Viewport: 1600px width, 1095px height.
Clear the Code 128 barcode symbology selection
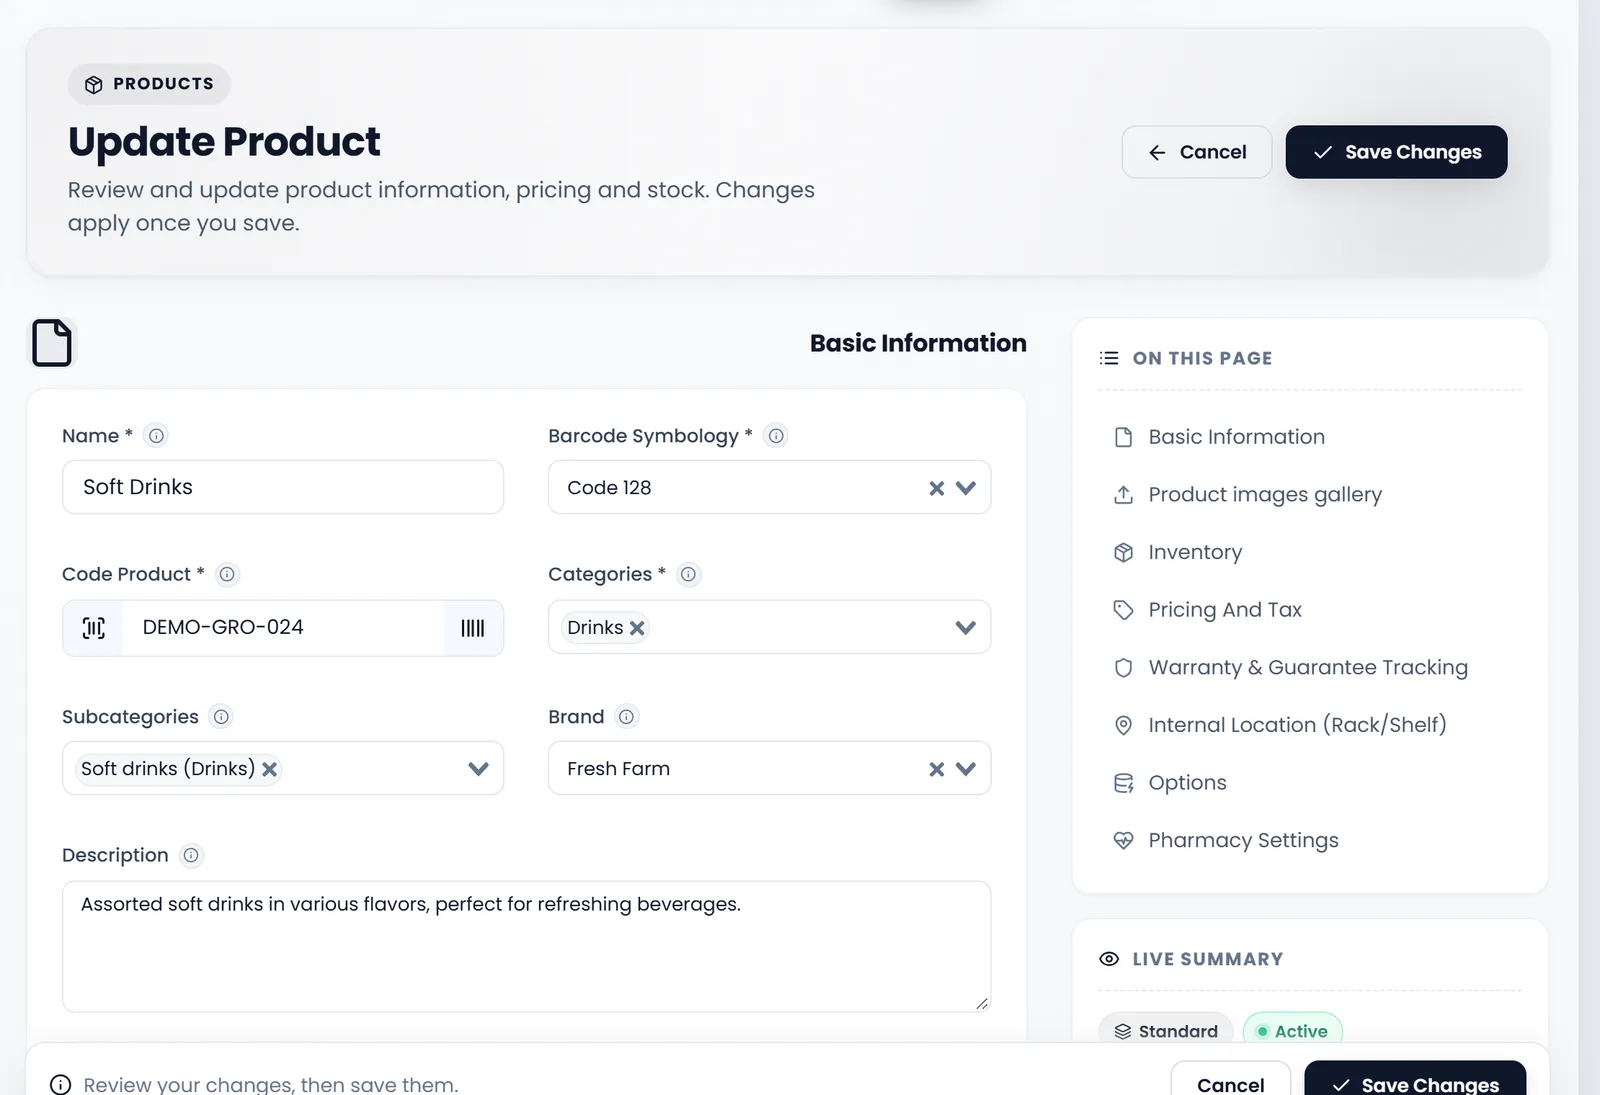pos(936,488)
